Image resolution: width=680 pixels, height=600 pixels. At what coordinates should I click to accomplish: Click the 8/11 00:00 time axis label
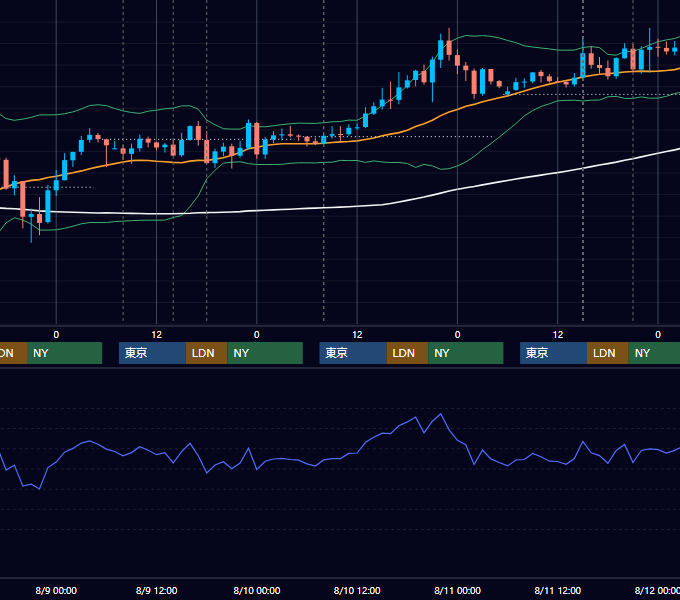click(x=457, y=590)
